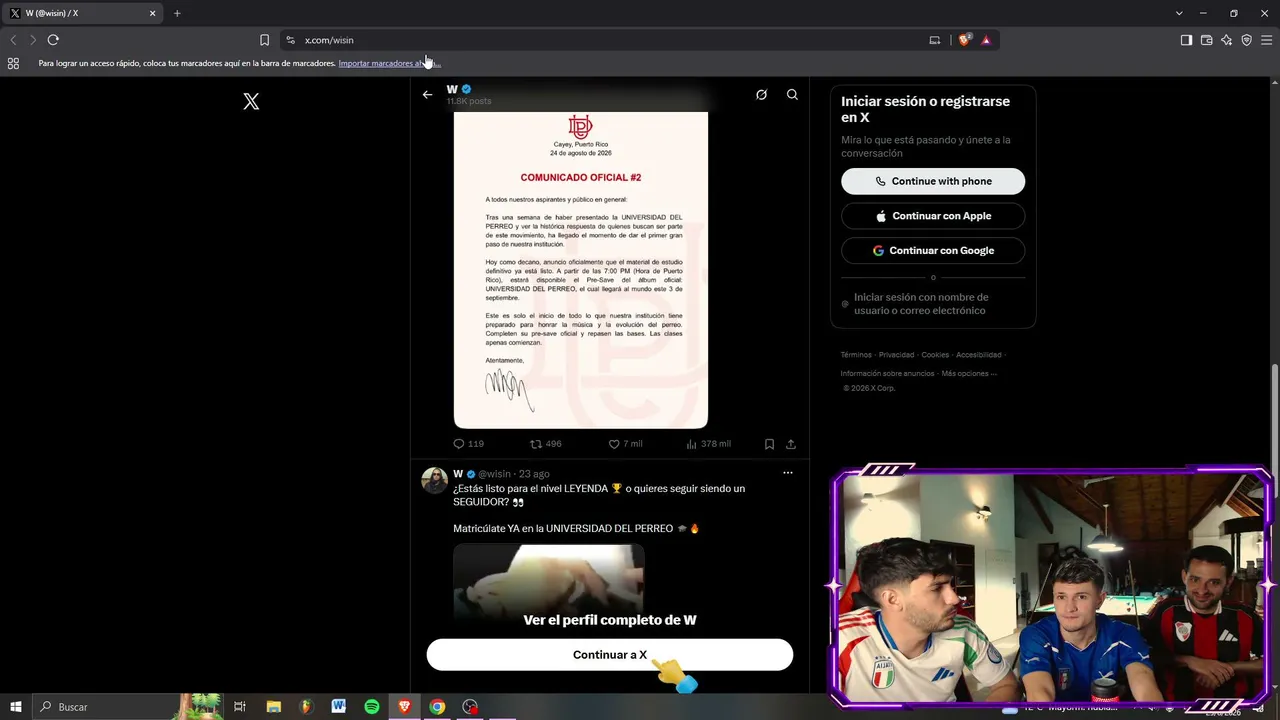
Task: Open Información sobre anuncios footer link
Action: pyautogui.click(x=887, y=373)
